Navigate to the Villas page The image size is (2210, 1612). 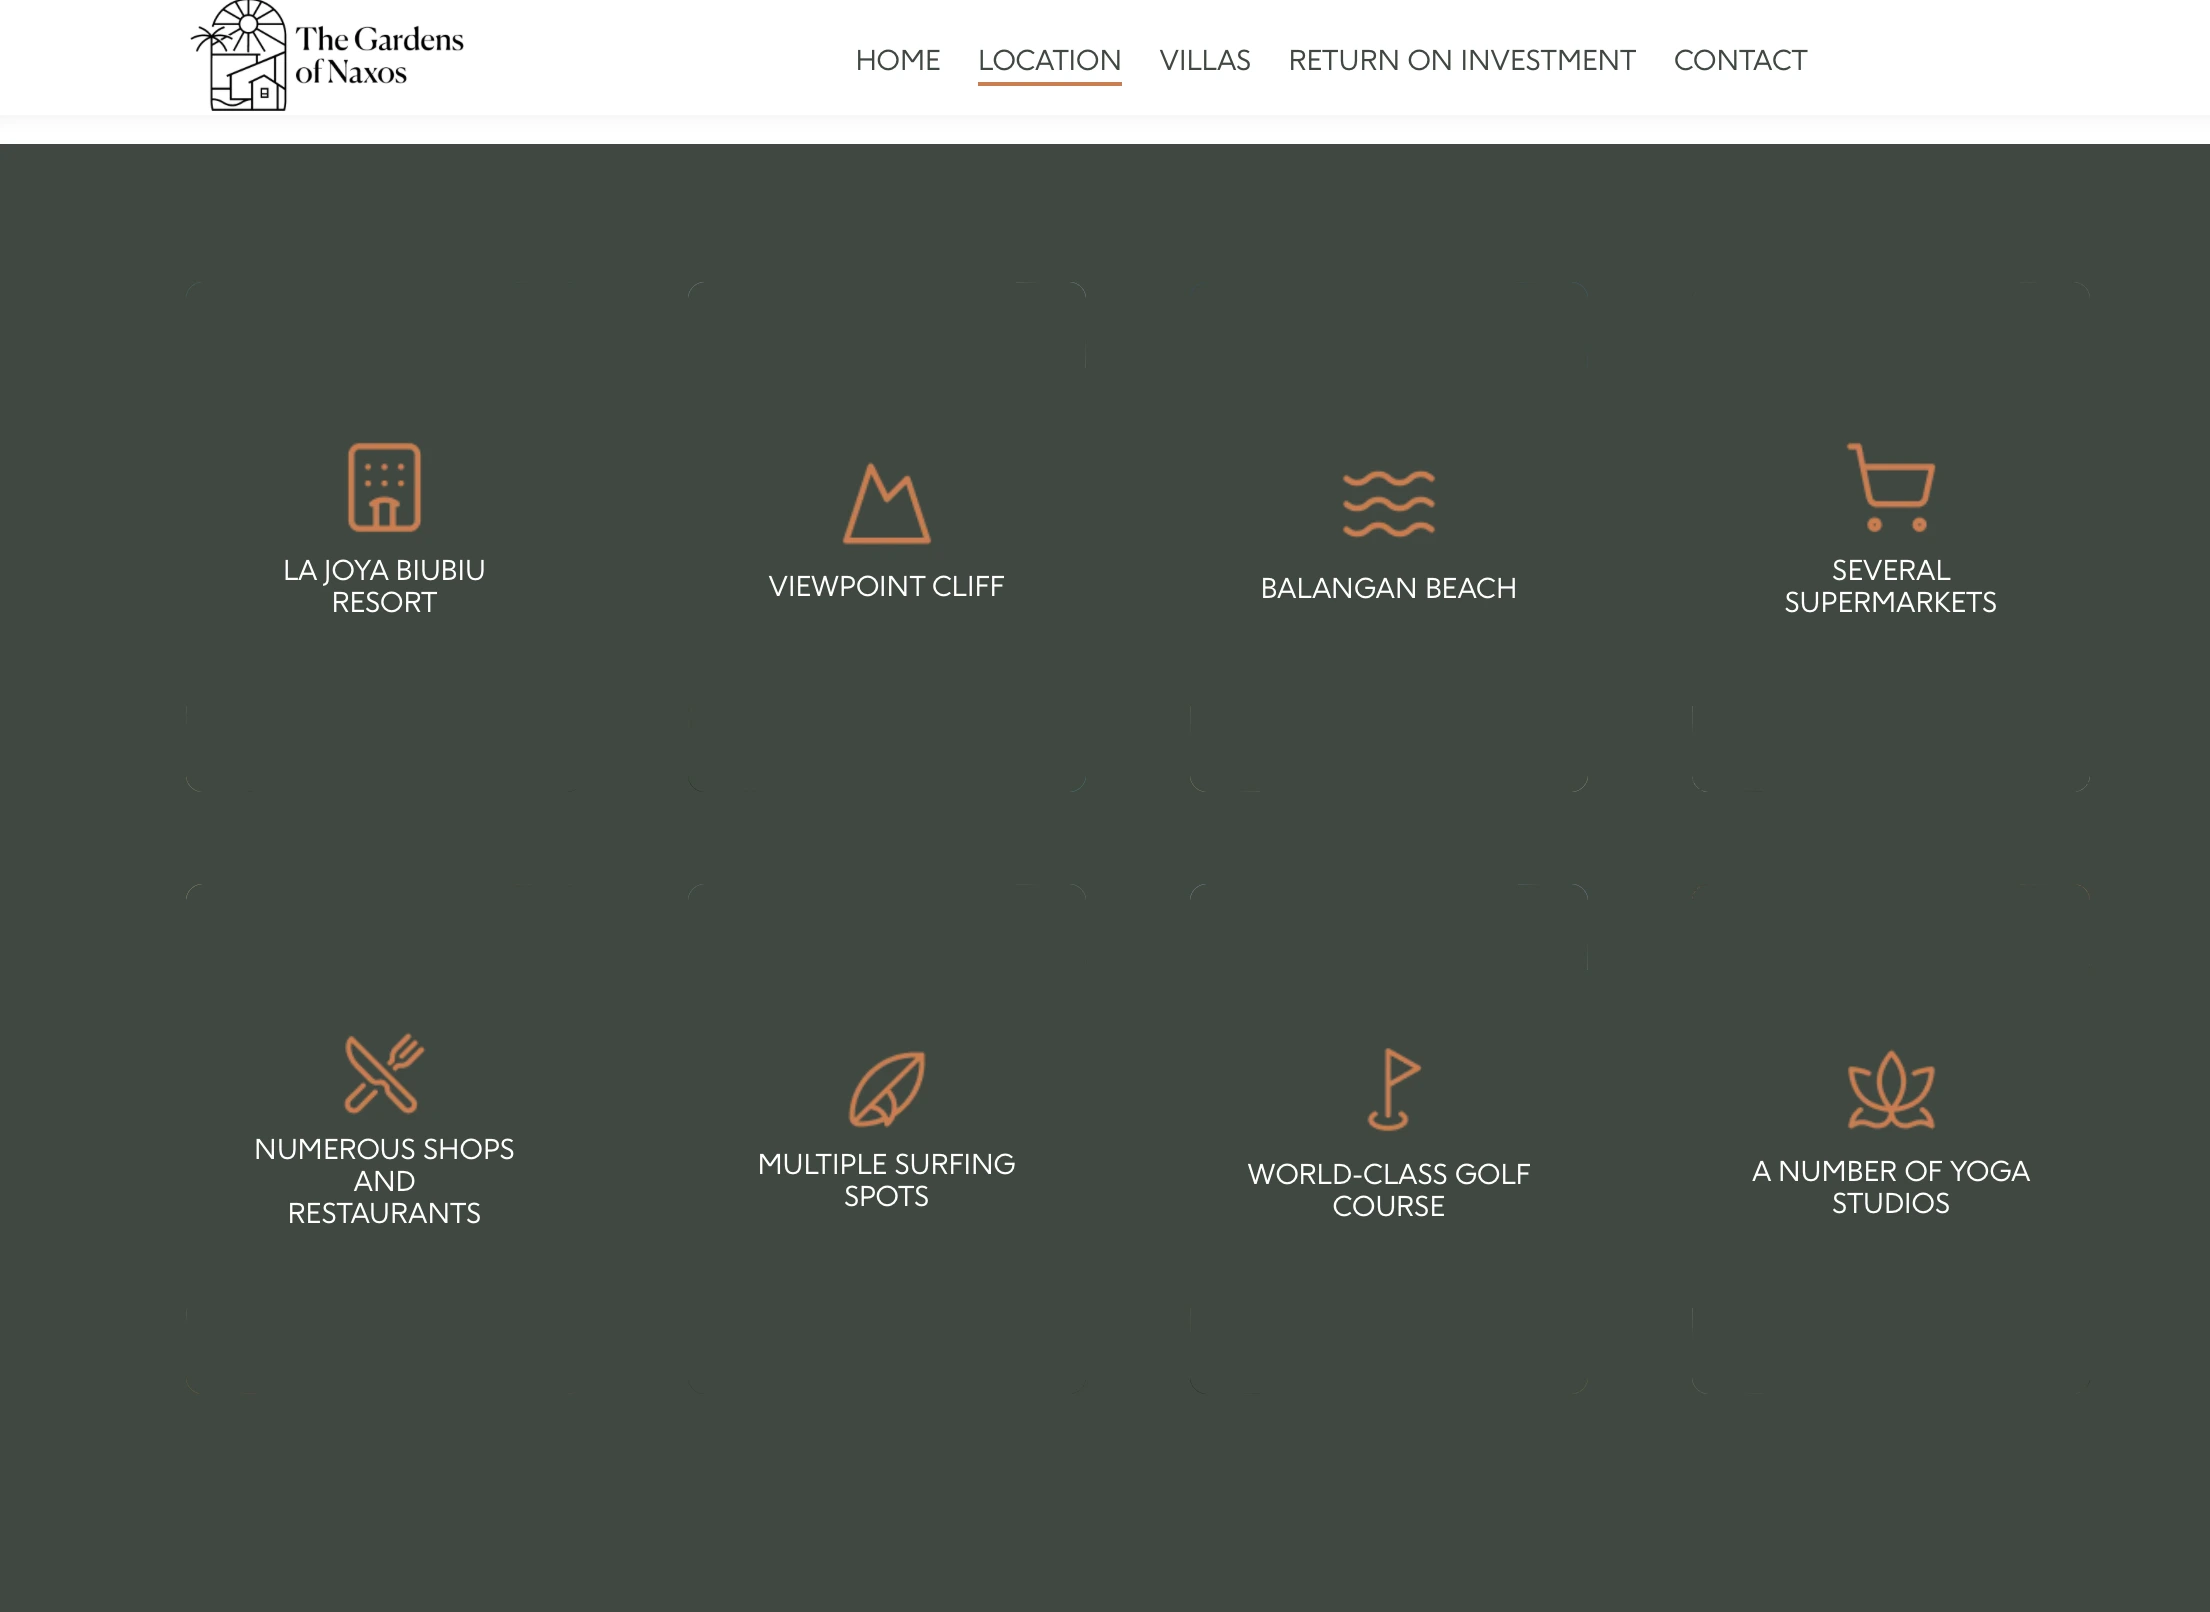pyautogui.click(x=1204, y=60)
